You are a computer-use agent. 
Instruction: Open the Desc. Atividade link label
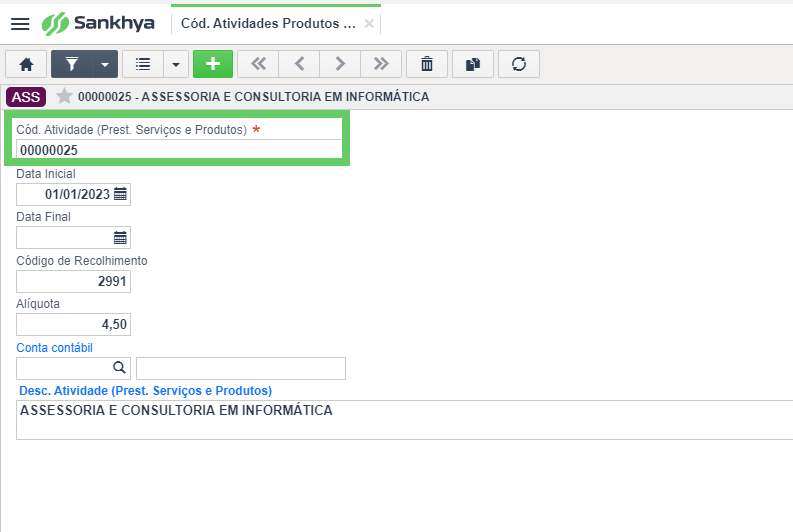click(x=146, y=390)
